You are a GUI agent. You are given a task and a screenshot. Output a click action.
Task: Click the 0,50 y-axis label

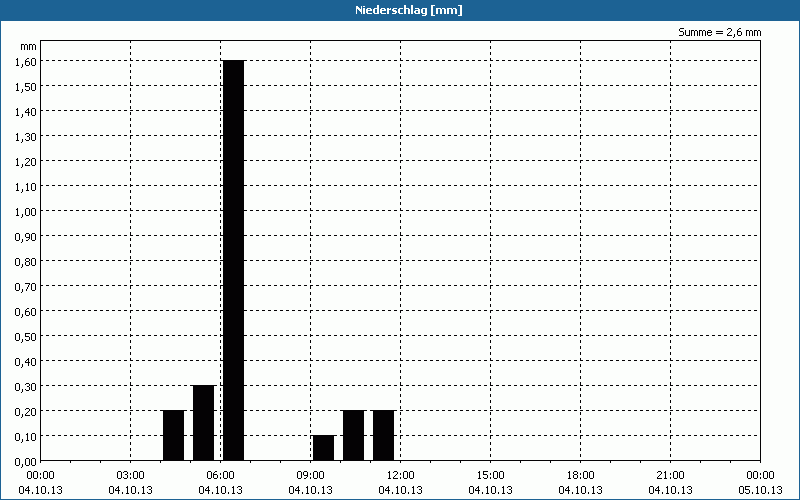click(x=26, y=336)
